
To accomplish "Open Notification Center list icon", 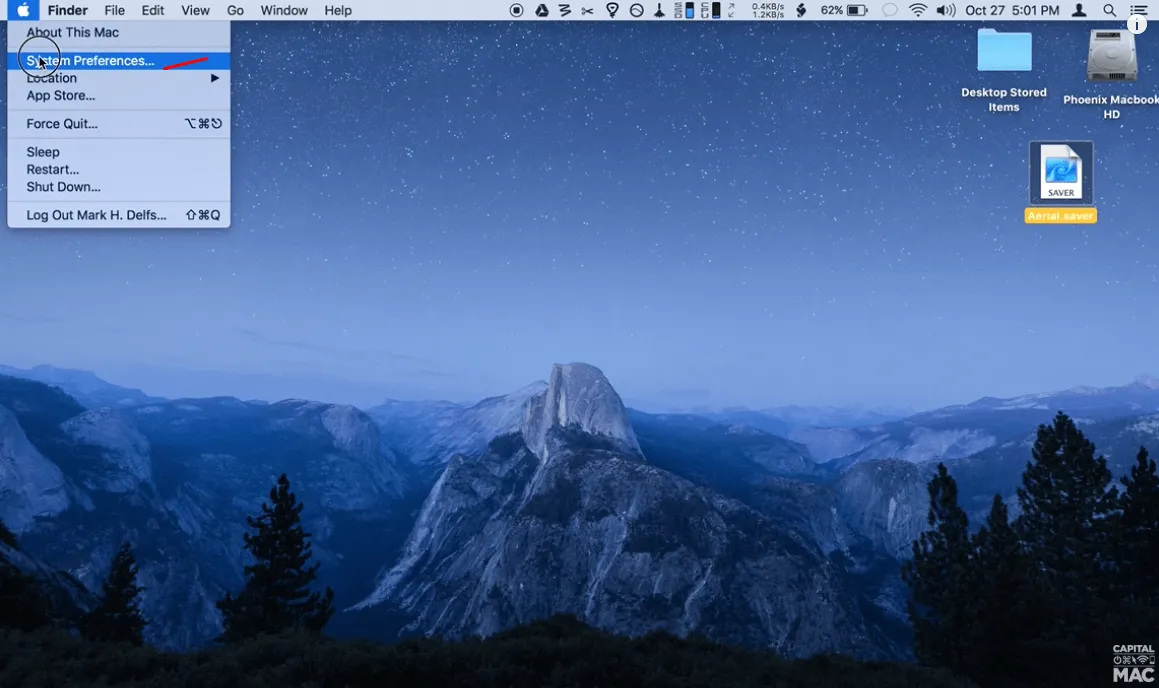I will click(1139, 10).
